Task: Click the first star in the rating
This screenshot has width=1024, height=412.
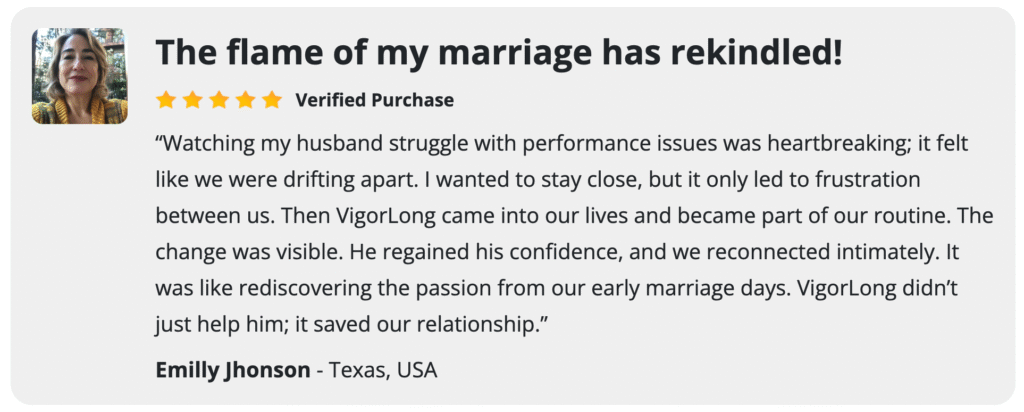Action: pyautogui.click(x=166, y=100)
